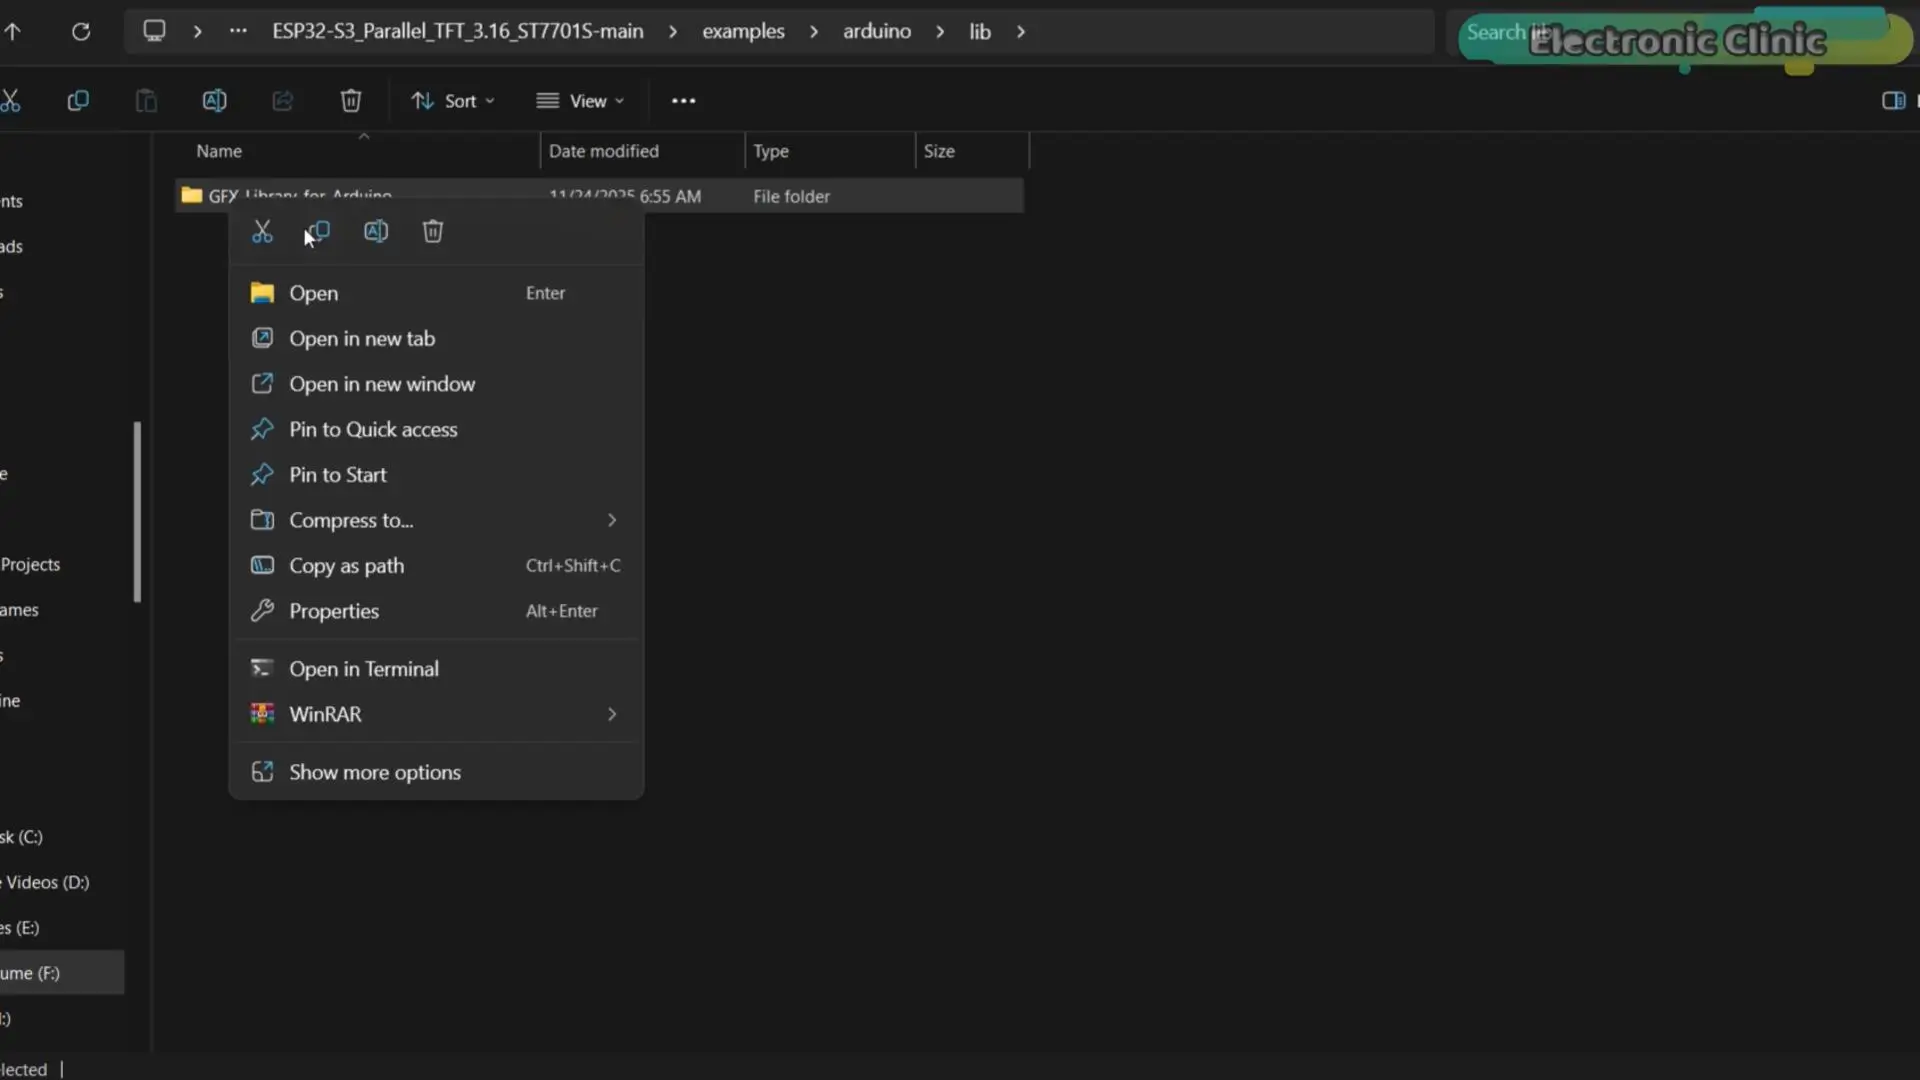Show hidden path with breadcrumb ellipsis
The height and width of the screenshot is (1080, 1920).
pyautogui.click(x=238, y=31)
